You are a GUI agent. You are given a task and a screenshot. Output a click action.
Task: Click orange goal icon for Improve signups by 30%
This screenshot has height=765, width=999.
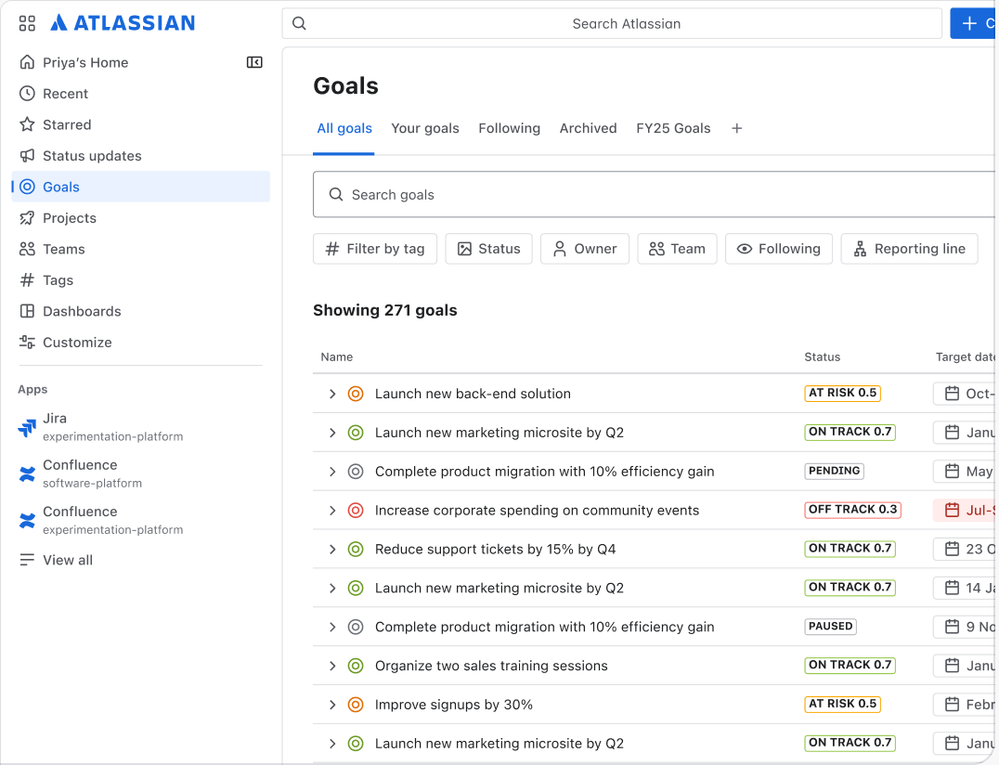pos(356,704)
